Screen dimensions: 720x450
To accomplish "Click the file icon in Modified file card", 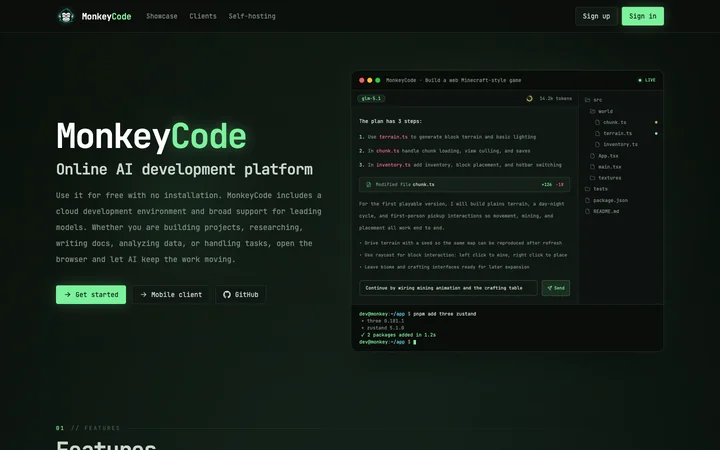I will coord(368,185).
